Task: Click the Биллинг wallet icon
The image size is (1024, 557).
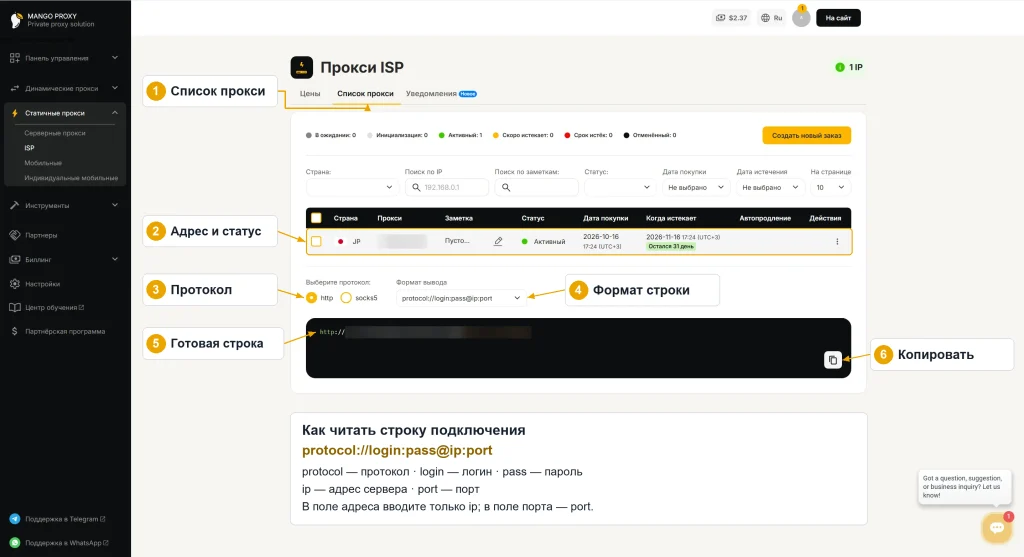Action: 14,259
